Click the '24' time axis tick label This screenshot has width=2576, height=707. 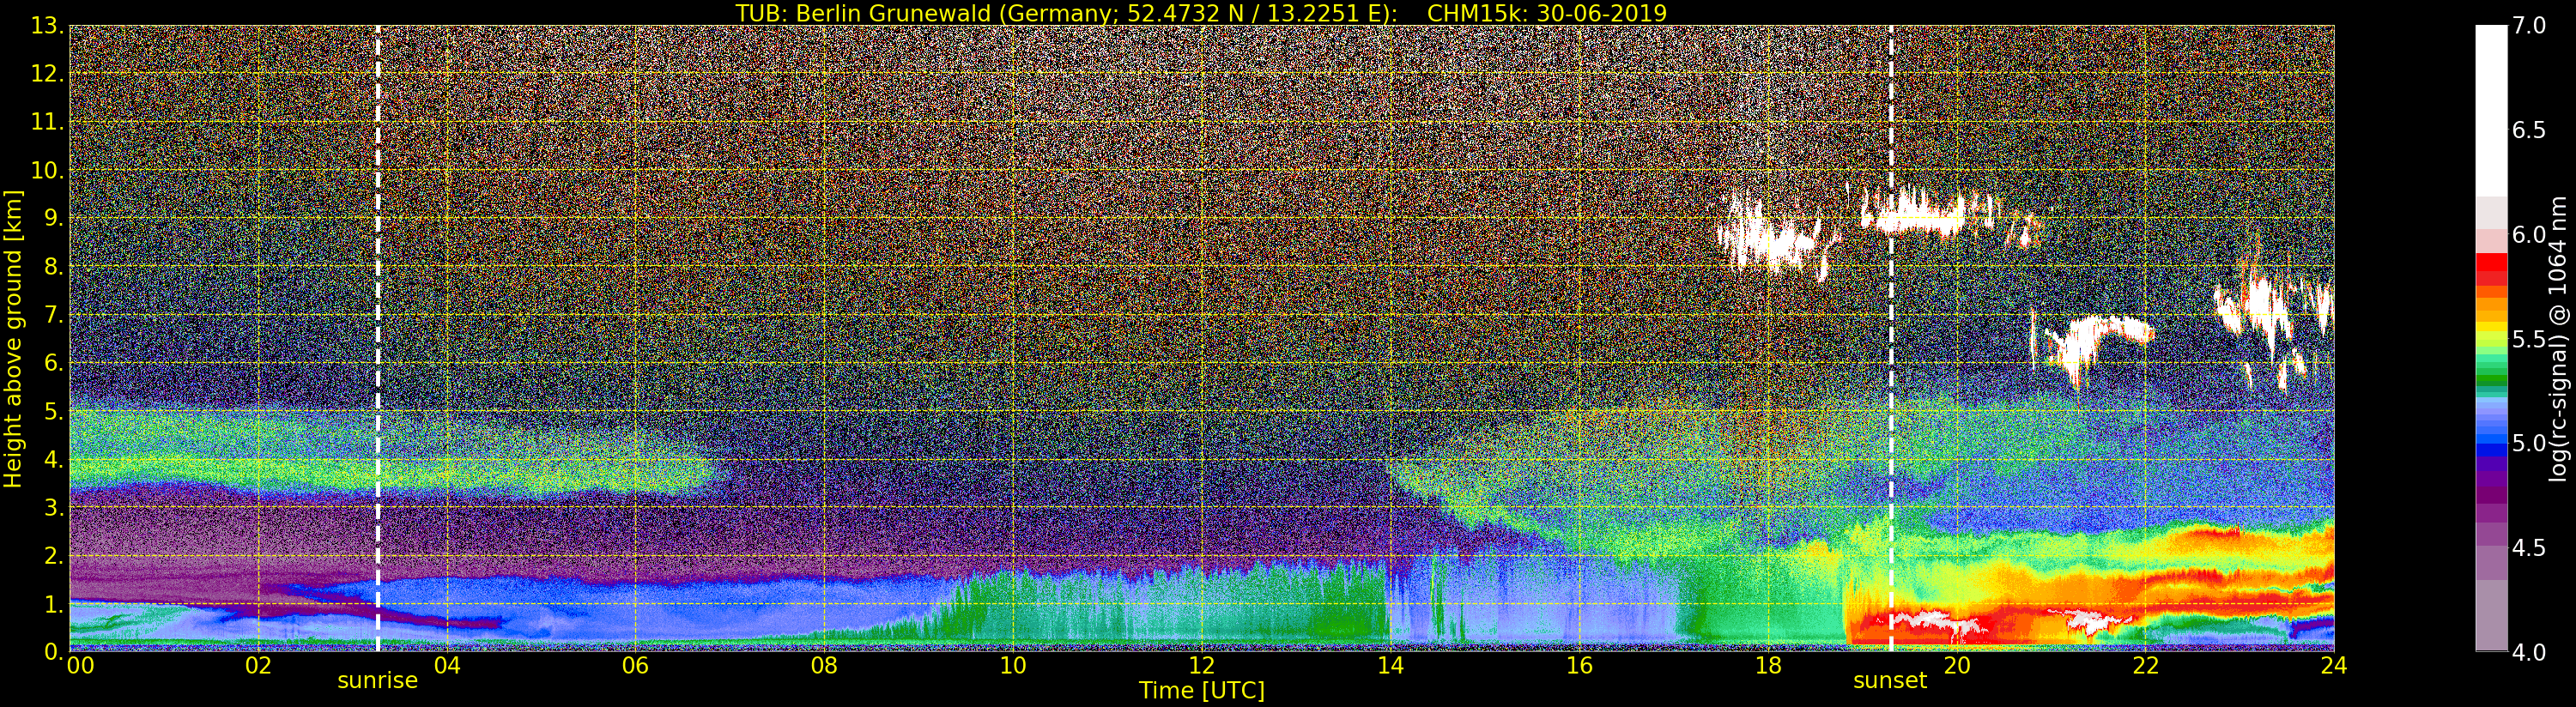click(2334, 665)
